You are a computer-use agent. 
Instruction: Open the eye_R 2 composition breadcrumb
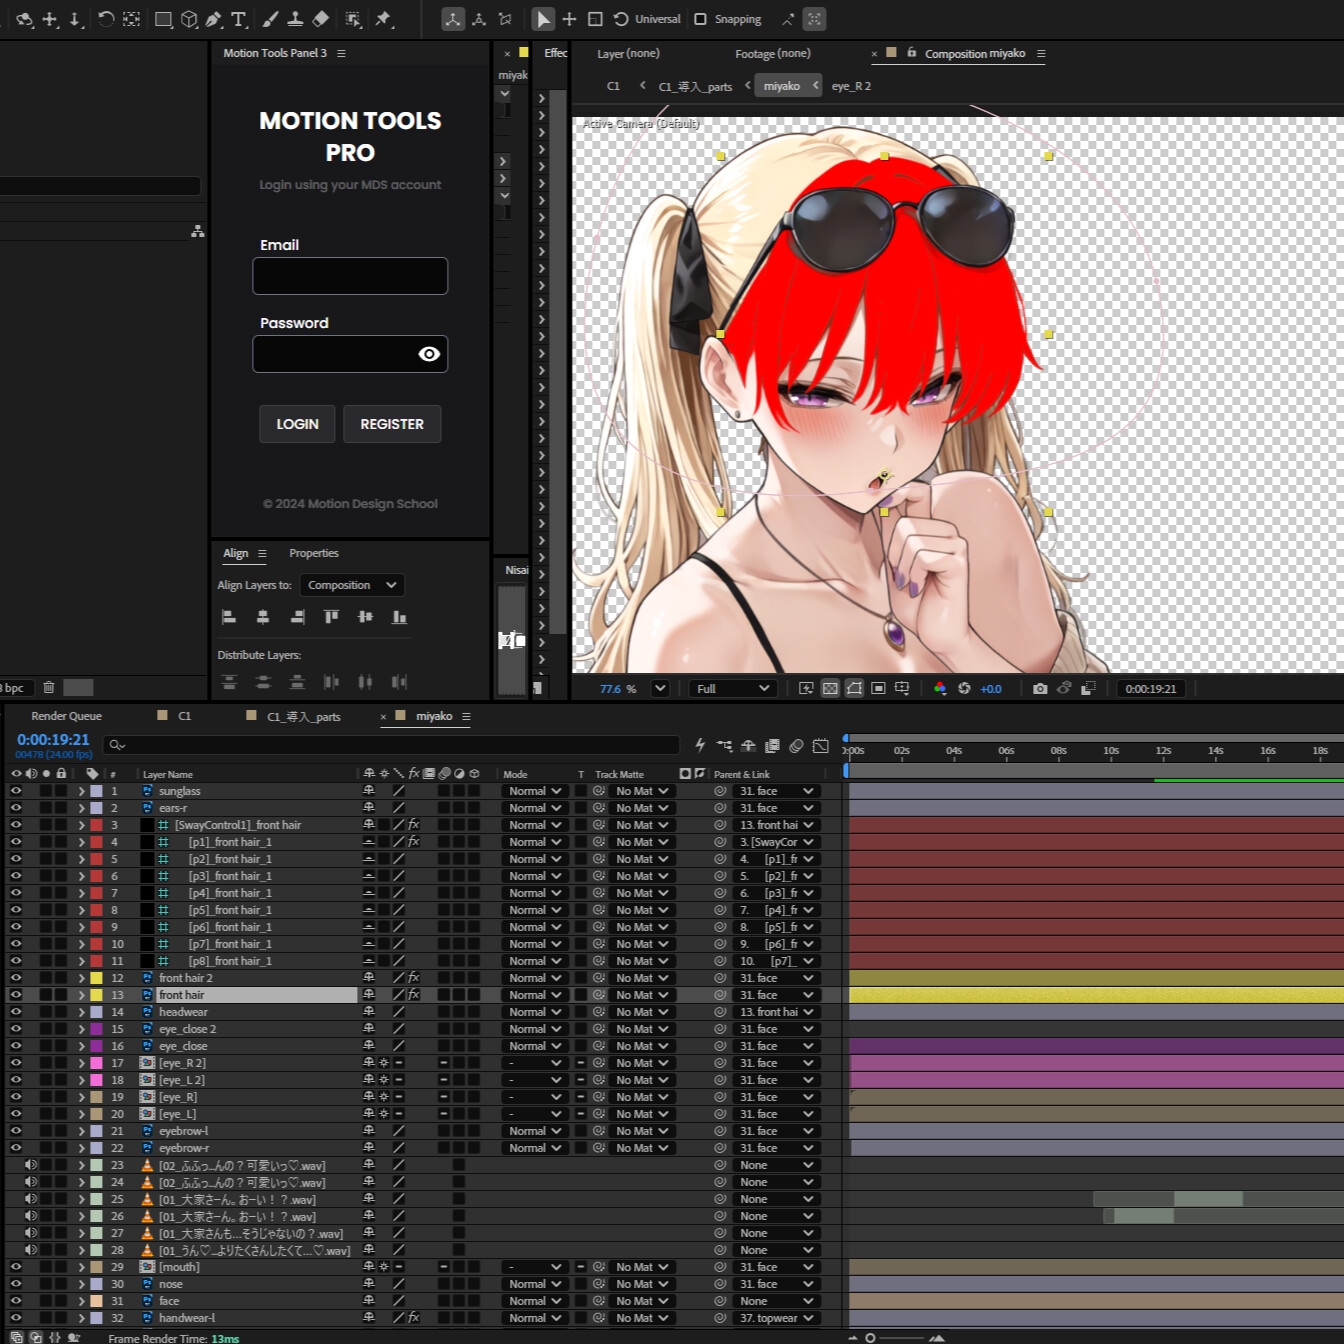coord(851,86)
